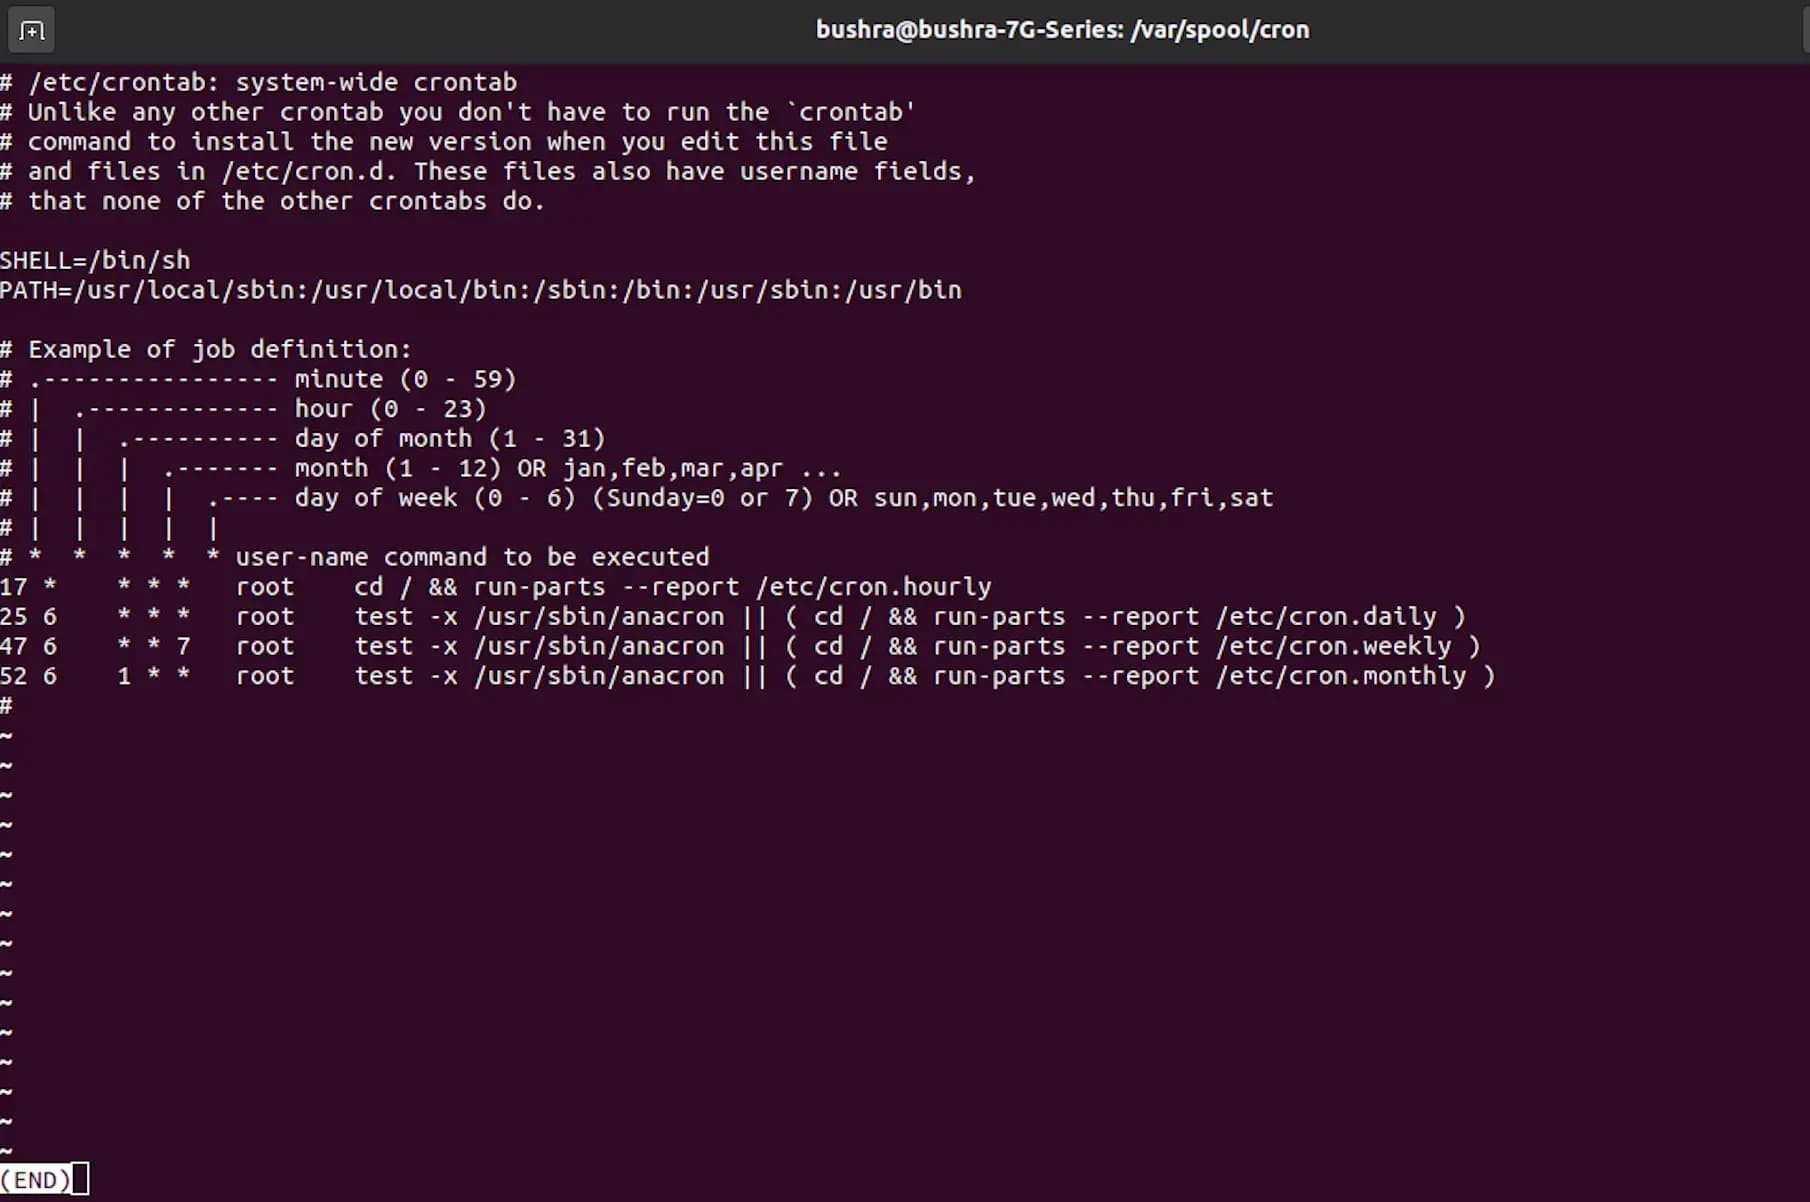Click the SHELL=/bin/sh line
1810x1202 pixels.
tap(95, 261)
